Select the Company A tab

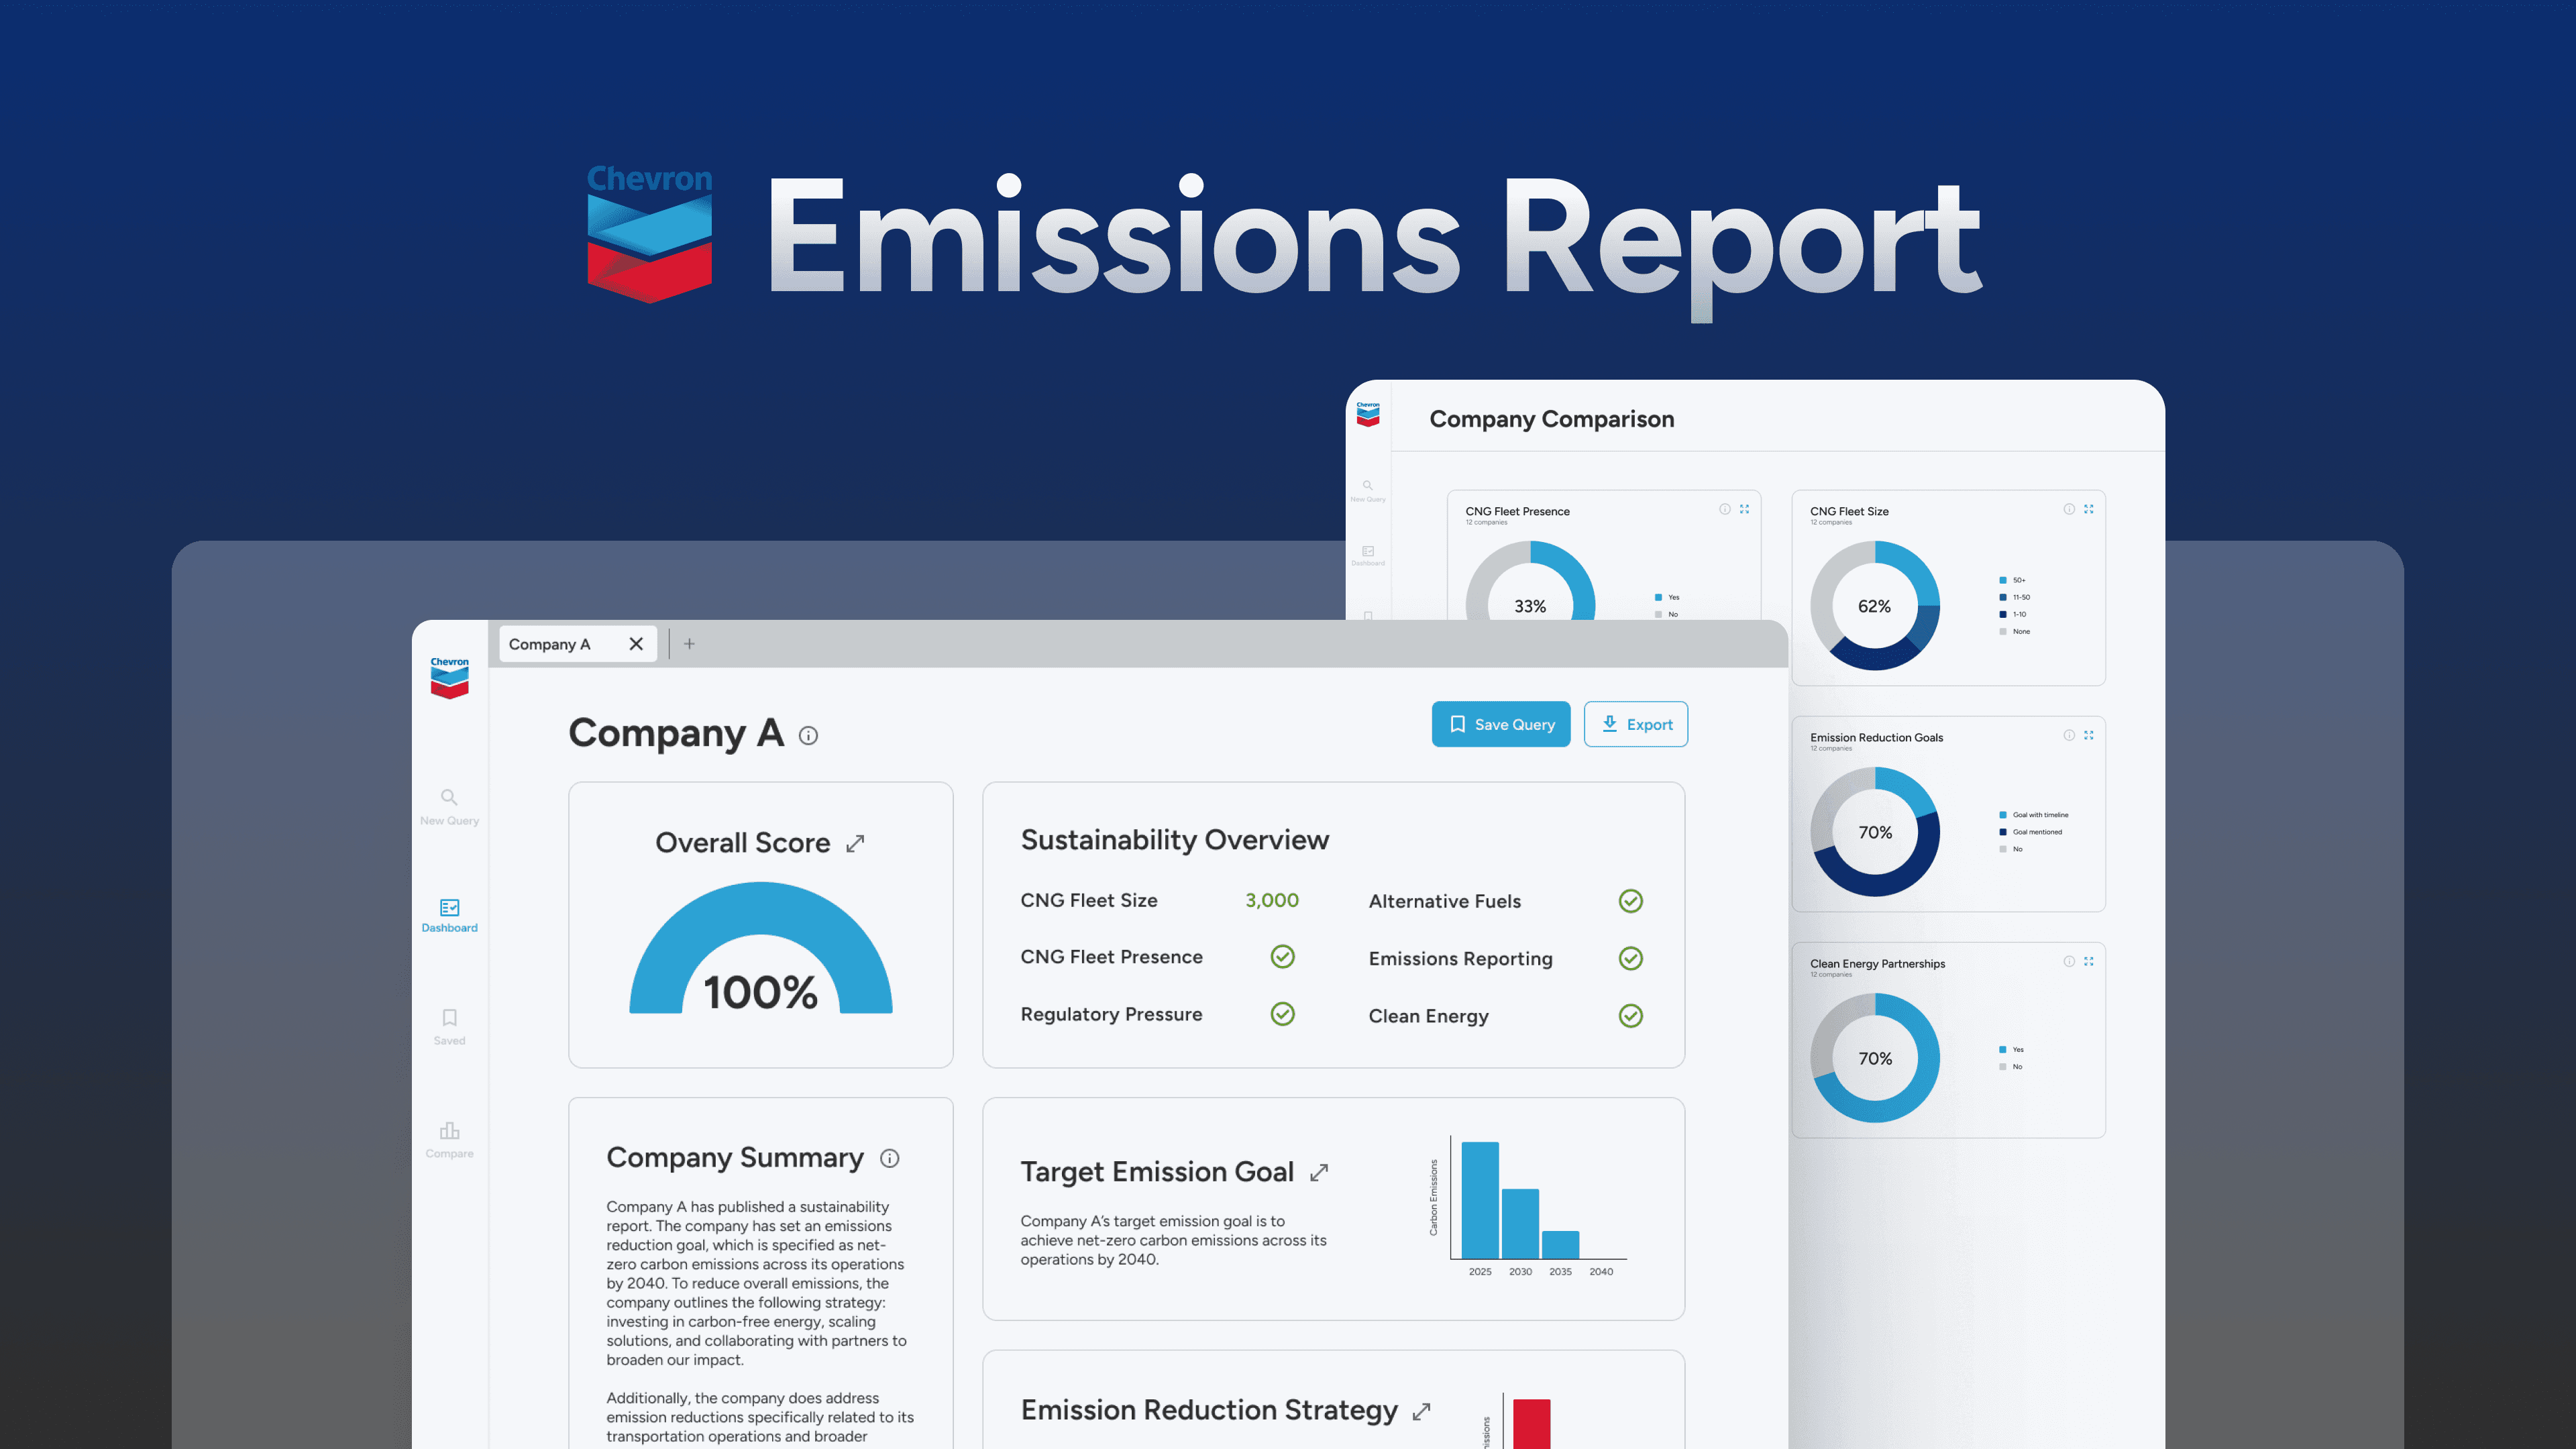click(x=550, y=644)
